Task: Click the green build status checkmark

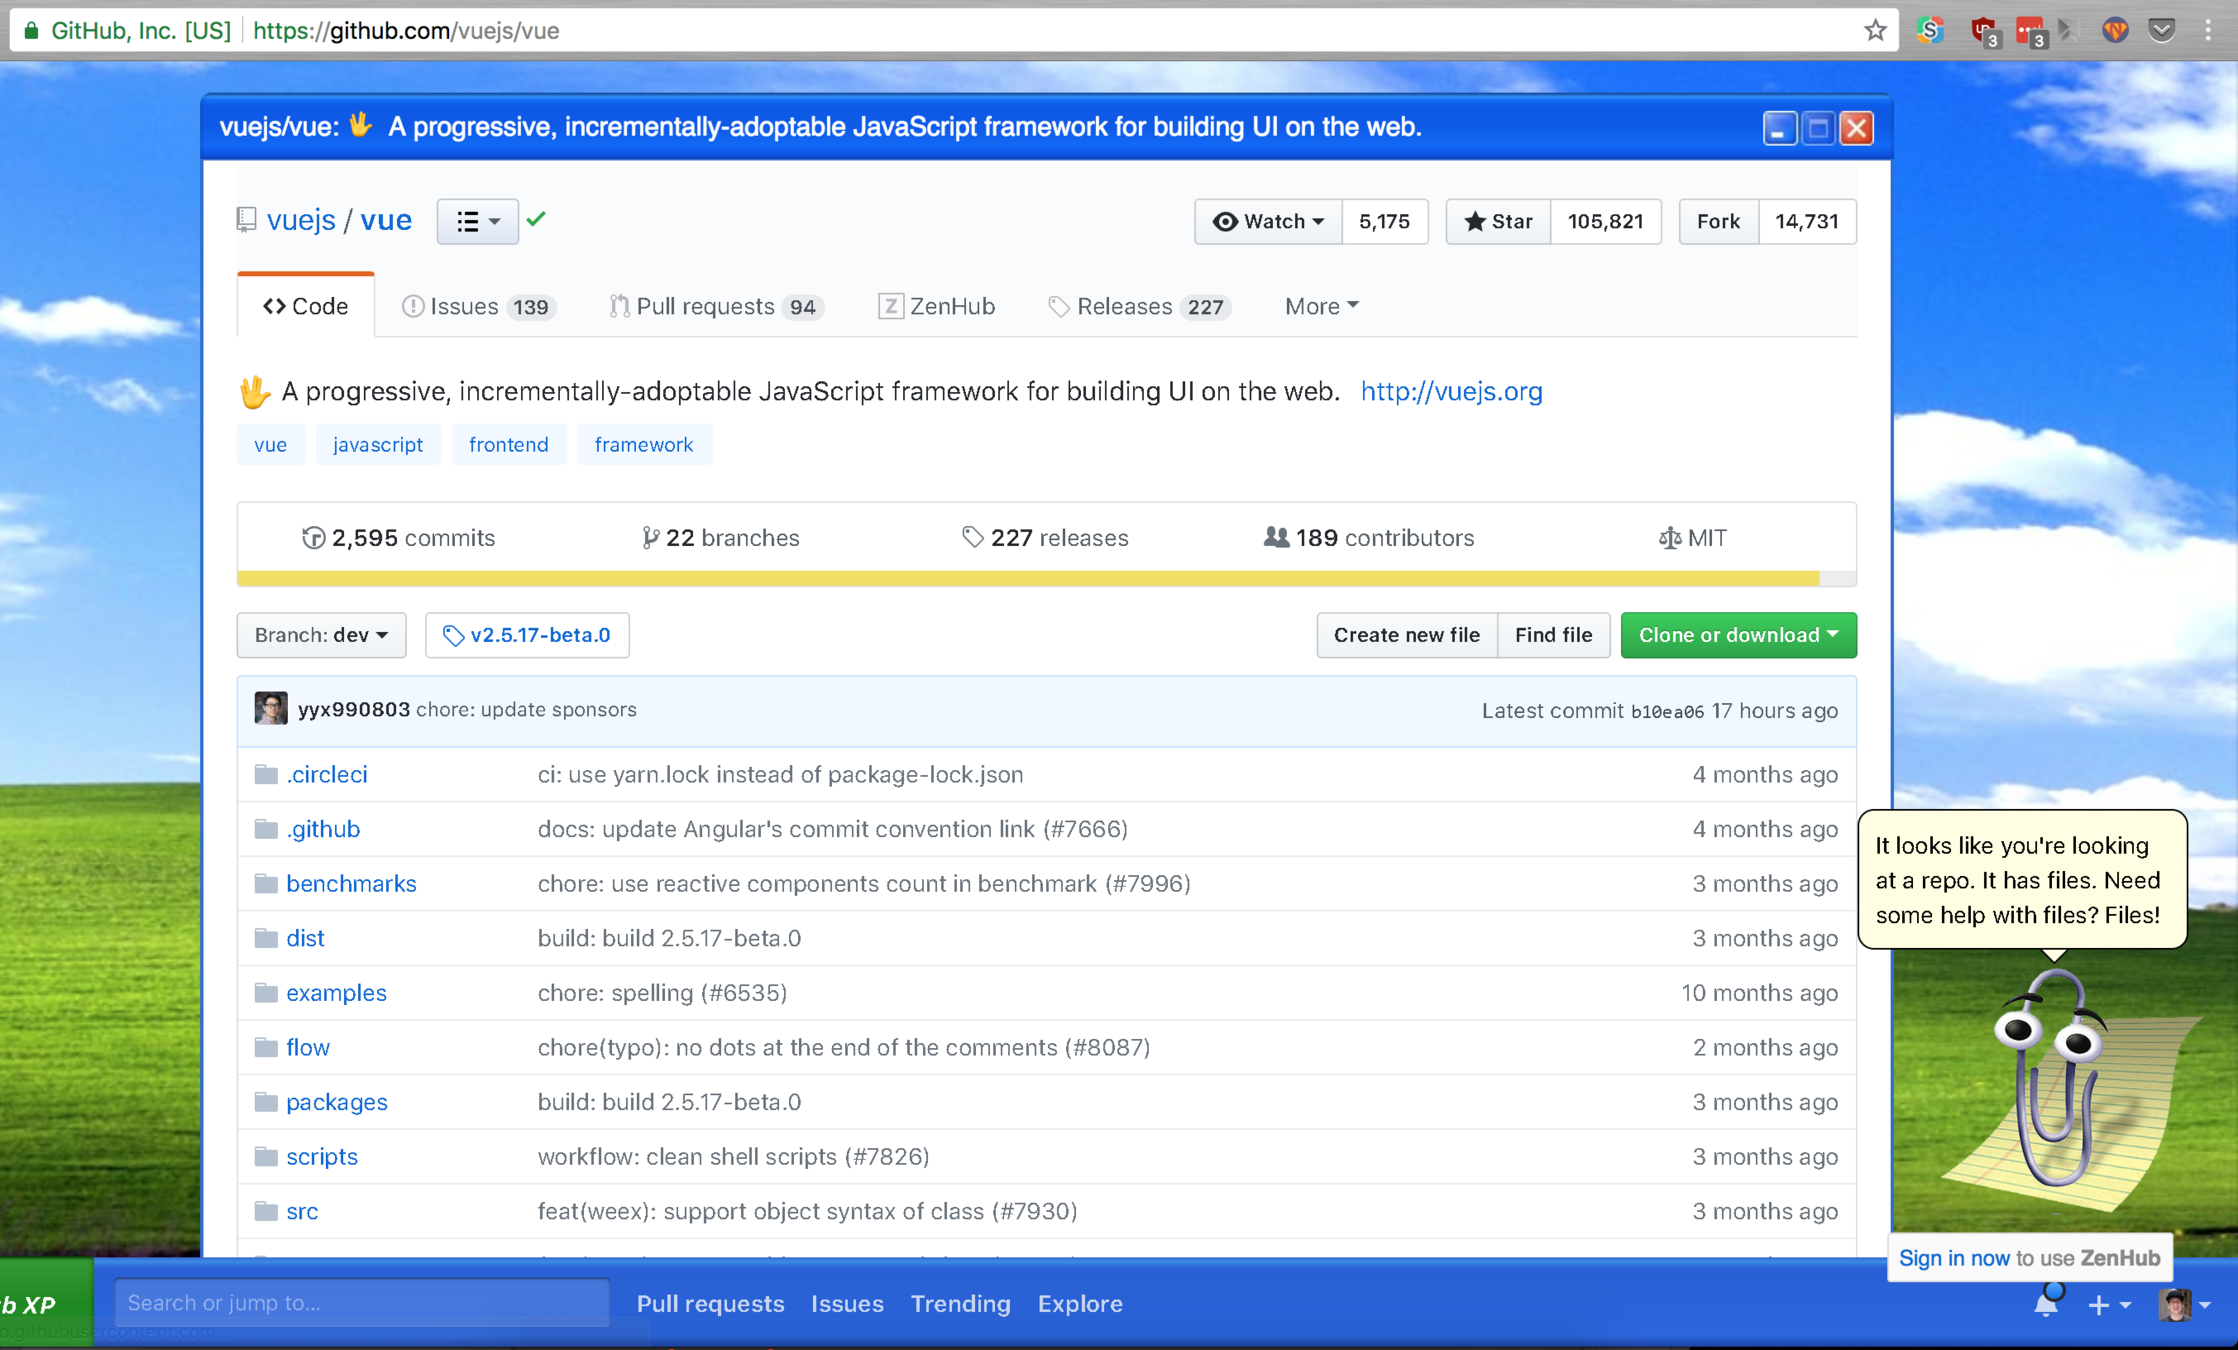Action: pos(536,219)
